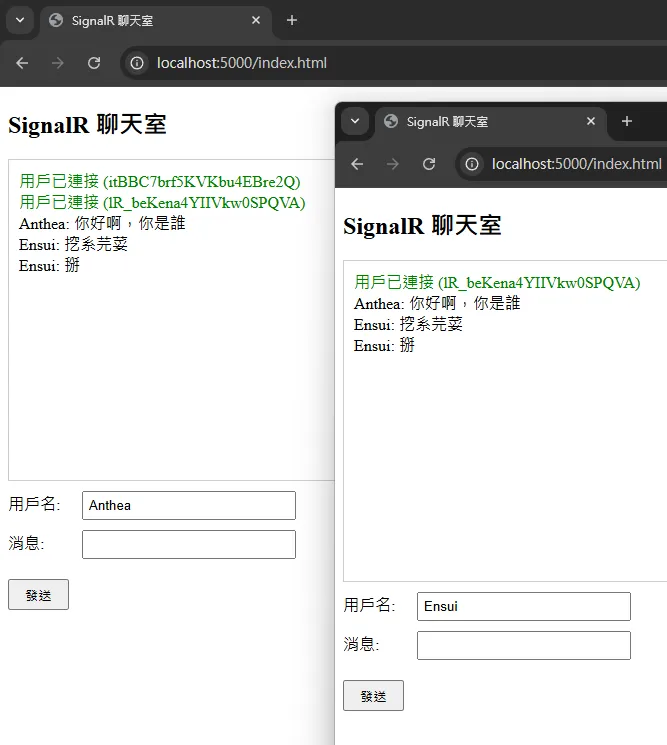Close SignalR 聊天室 tab in front window

[x=591, y=121]
